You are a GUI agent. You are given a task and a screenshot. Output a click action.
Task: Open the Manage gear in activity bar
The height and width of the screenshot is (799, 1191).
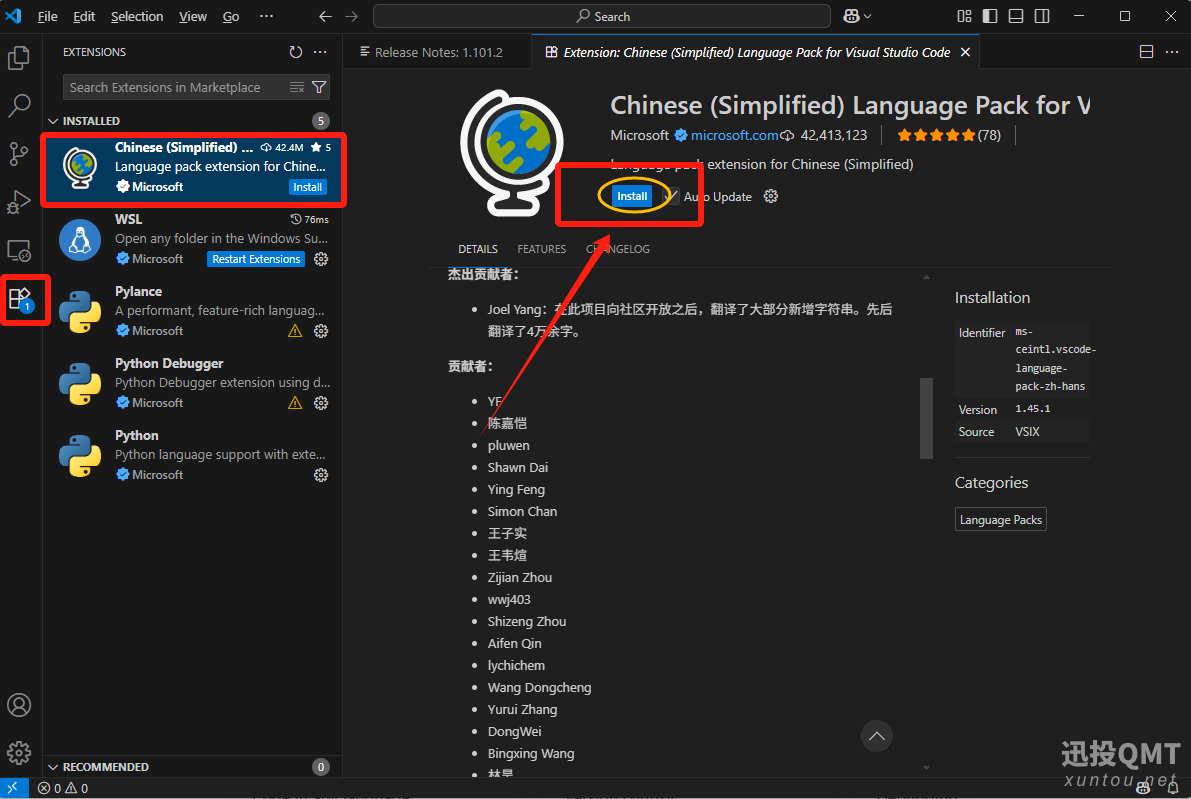coord(19,753)
